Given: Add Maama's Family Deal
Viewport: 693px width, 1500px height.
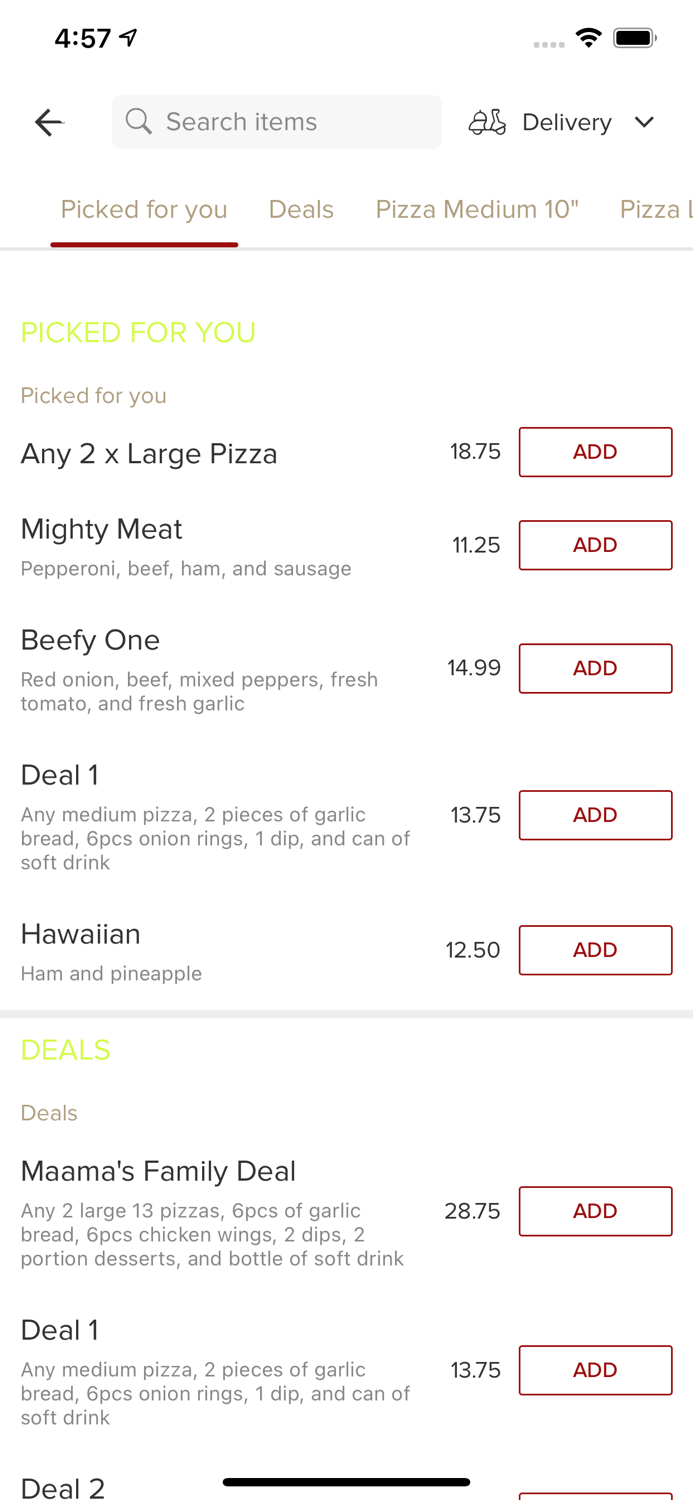Looking at the screenshot, I should (595, 1211).
